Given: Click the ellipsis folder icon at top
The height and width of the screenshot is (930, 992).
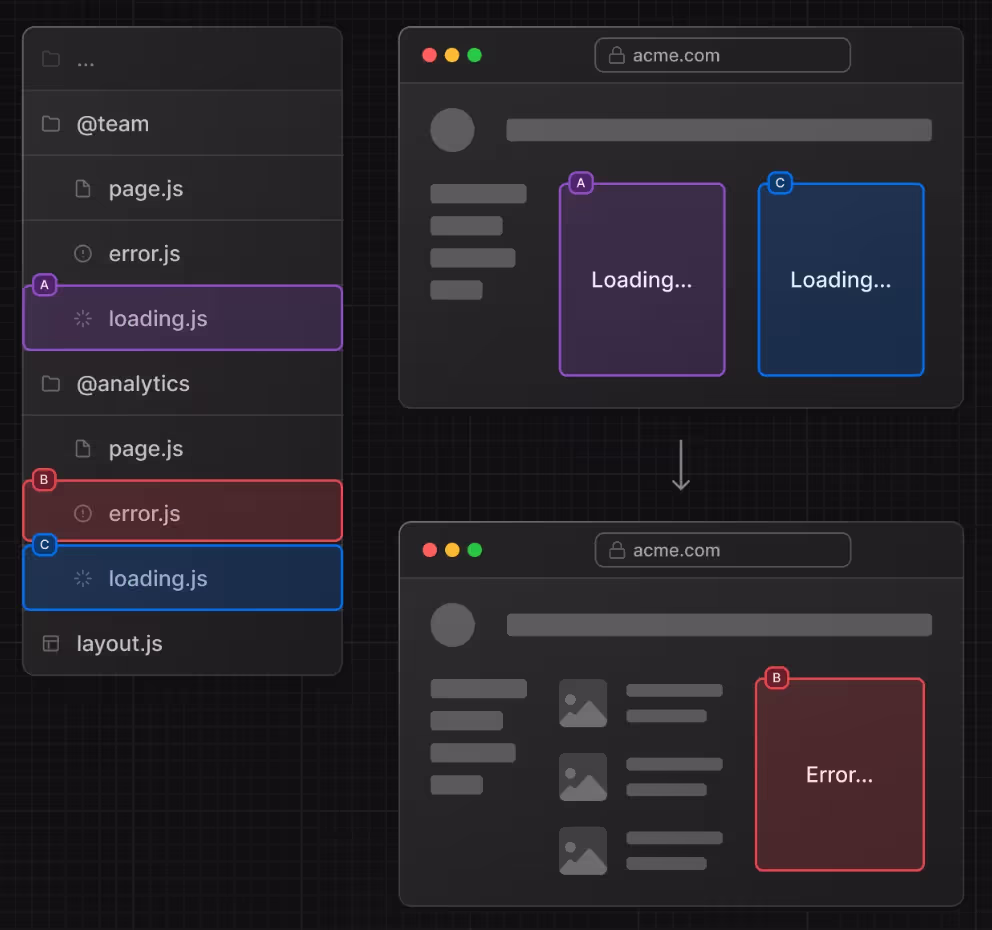Looking at the screenshot, I should (51, 59).
